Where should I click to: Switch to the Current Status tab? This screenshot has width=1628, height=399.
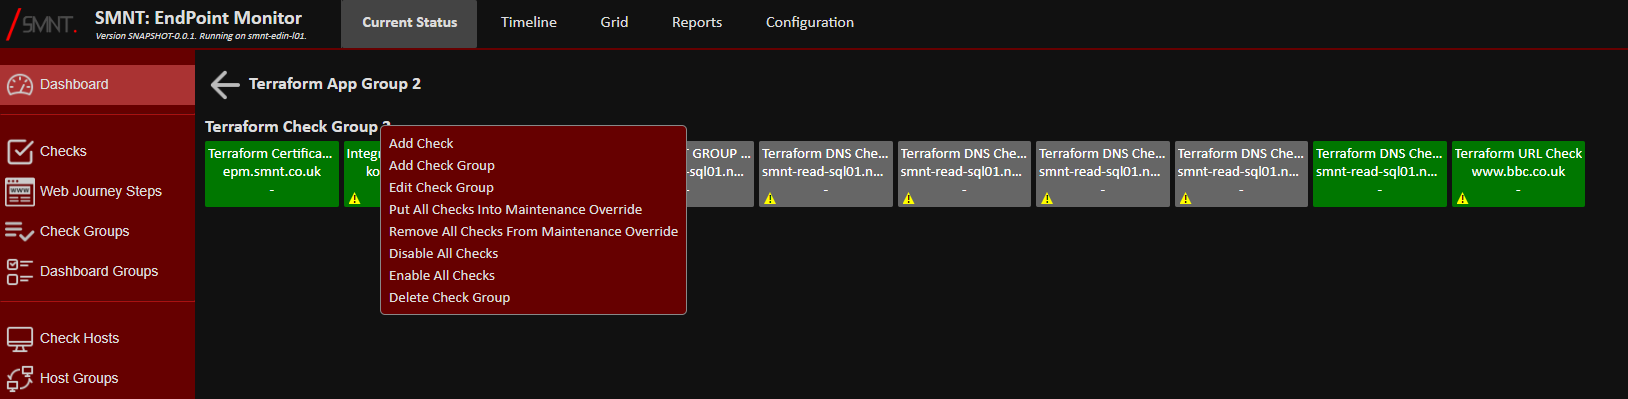(x=409, y=23)
